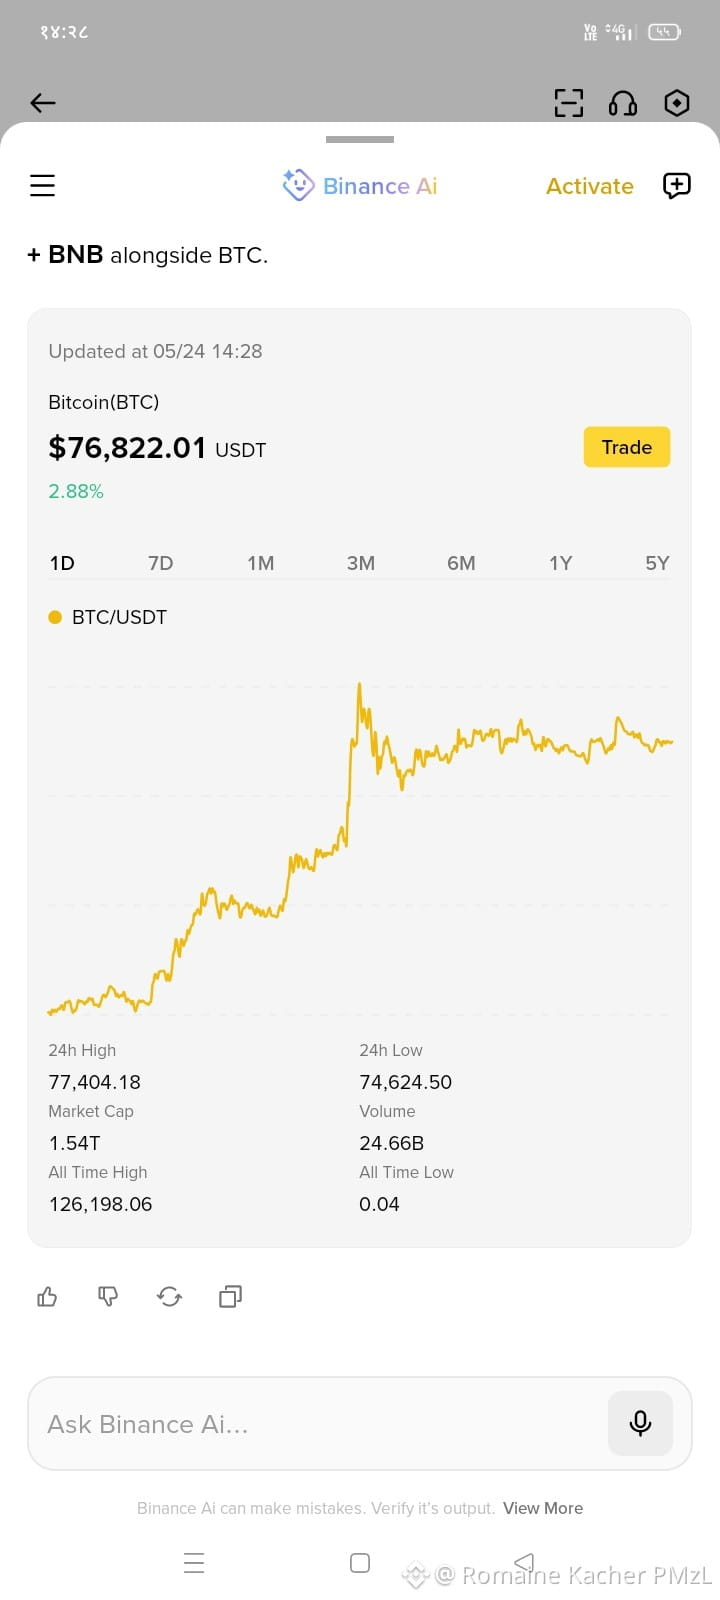Open the customer support headset icon
The width and height of the screenshot is (720, 1600).
pos(623,103)
